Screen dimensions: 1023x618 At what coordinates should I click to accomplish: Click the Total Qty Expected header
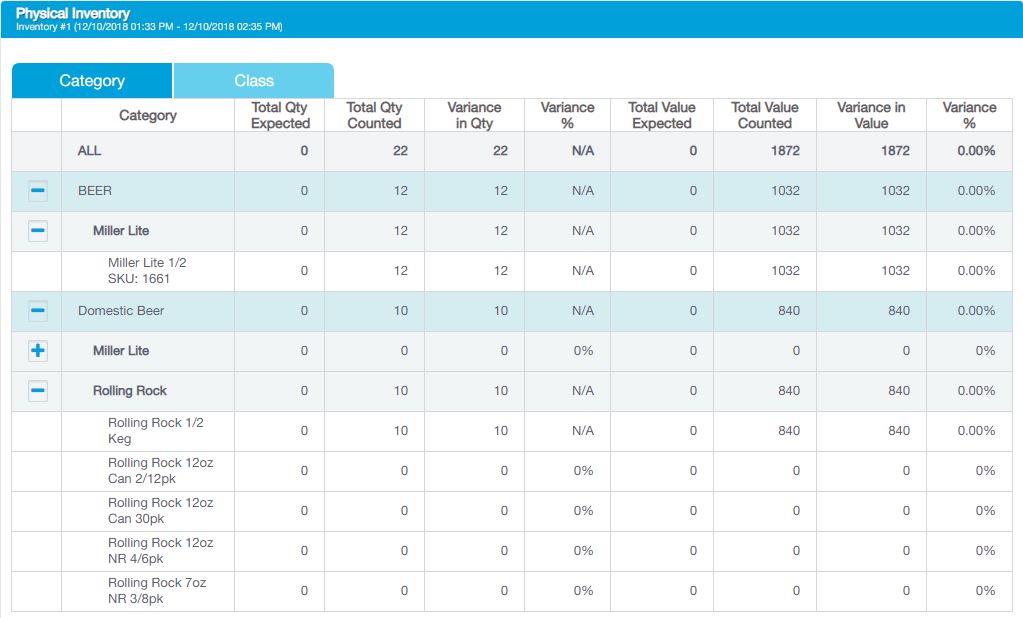click(280, 116)
